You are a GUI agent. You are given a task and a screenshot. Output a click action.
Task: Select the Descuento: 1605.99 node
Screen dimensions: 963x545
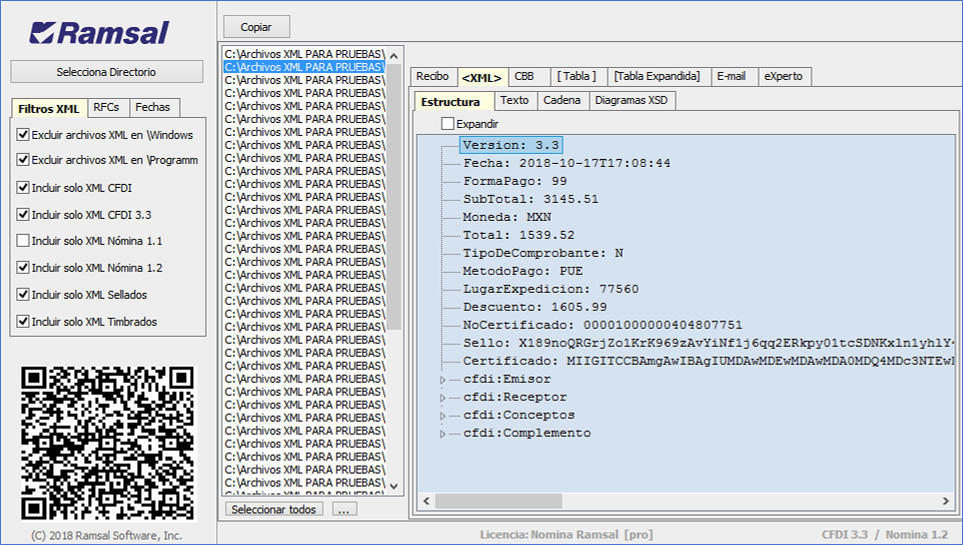[x=535, y=307]
